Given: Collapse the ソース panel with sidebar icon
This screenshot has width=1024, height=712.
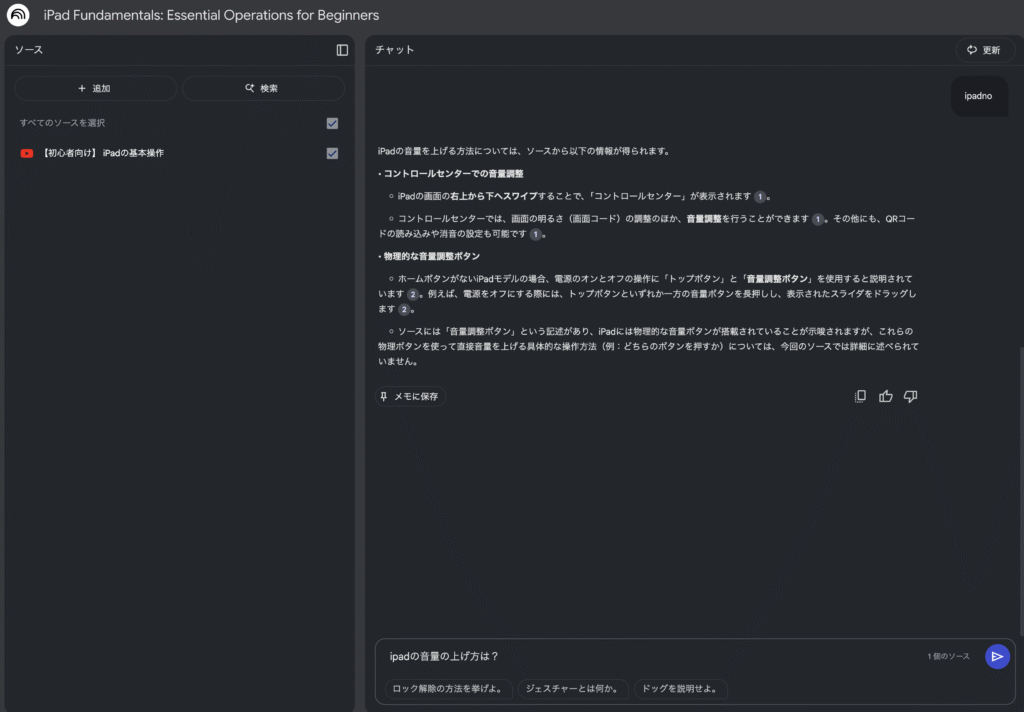Looking at the screenshot, I should point(342,50).
